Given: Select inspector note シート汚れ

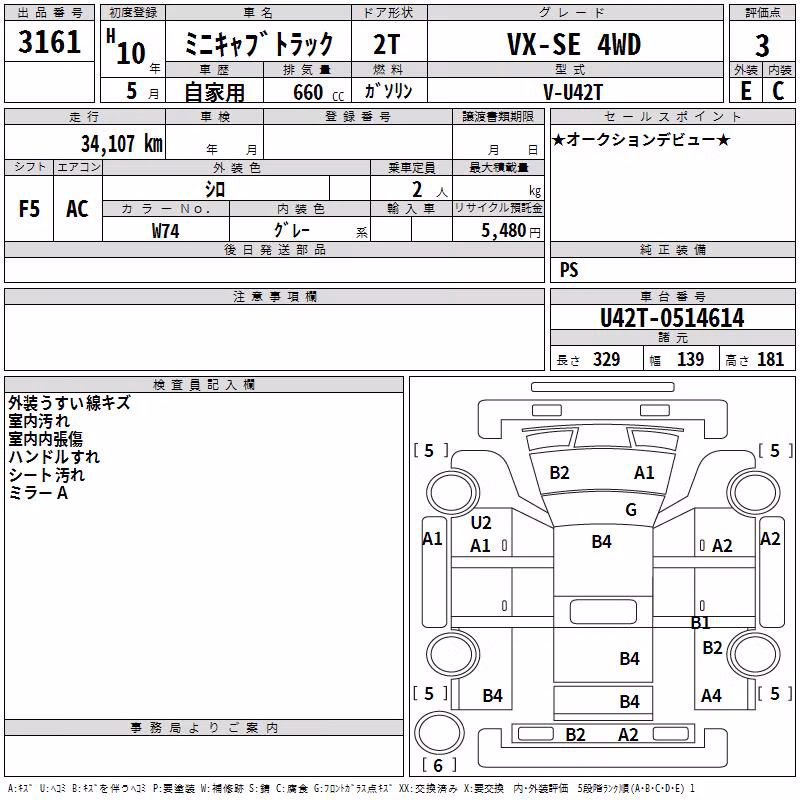Looking at the screenshot, I should point(46,475).
